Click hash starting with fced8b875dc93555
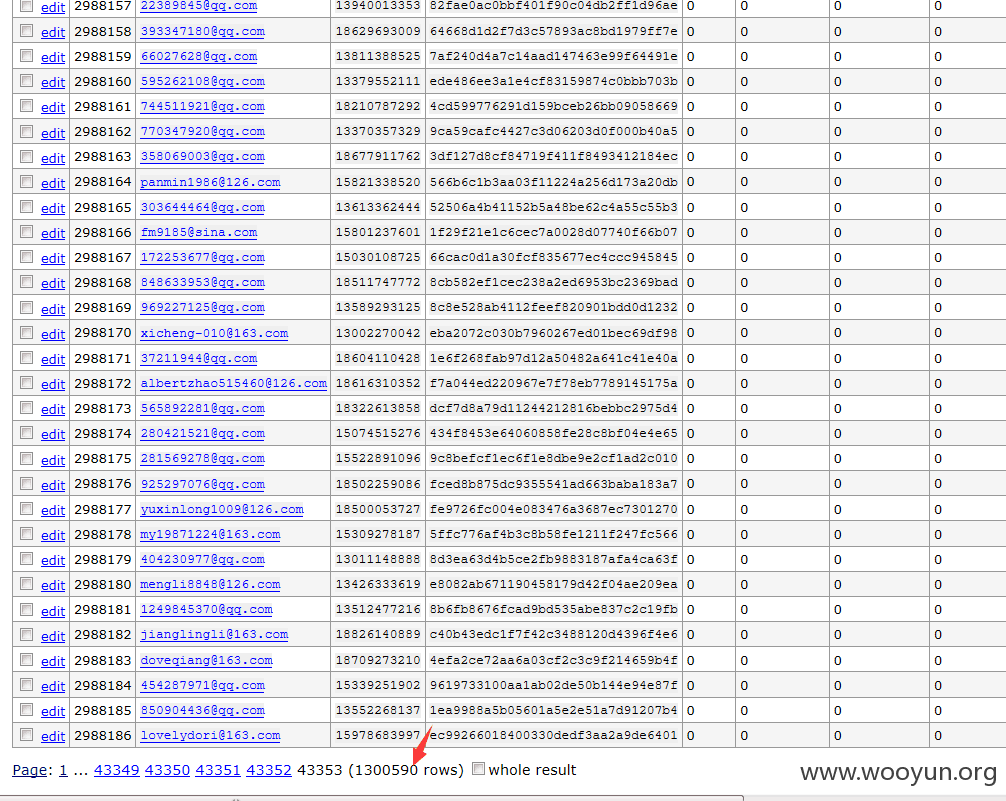 coord(554,483)
